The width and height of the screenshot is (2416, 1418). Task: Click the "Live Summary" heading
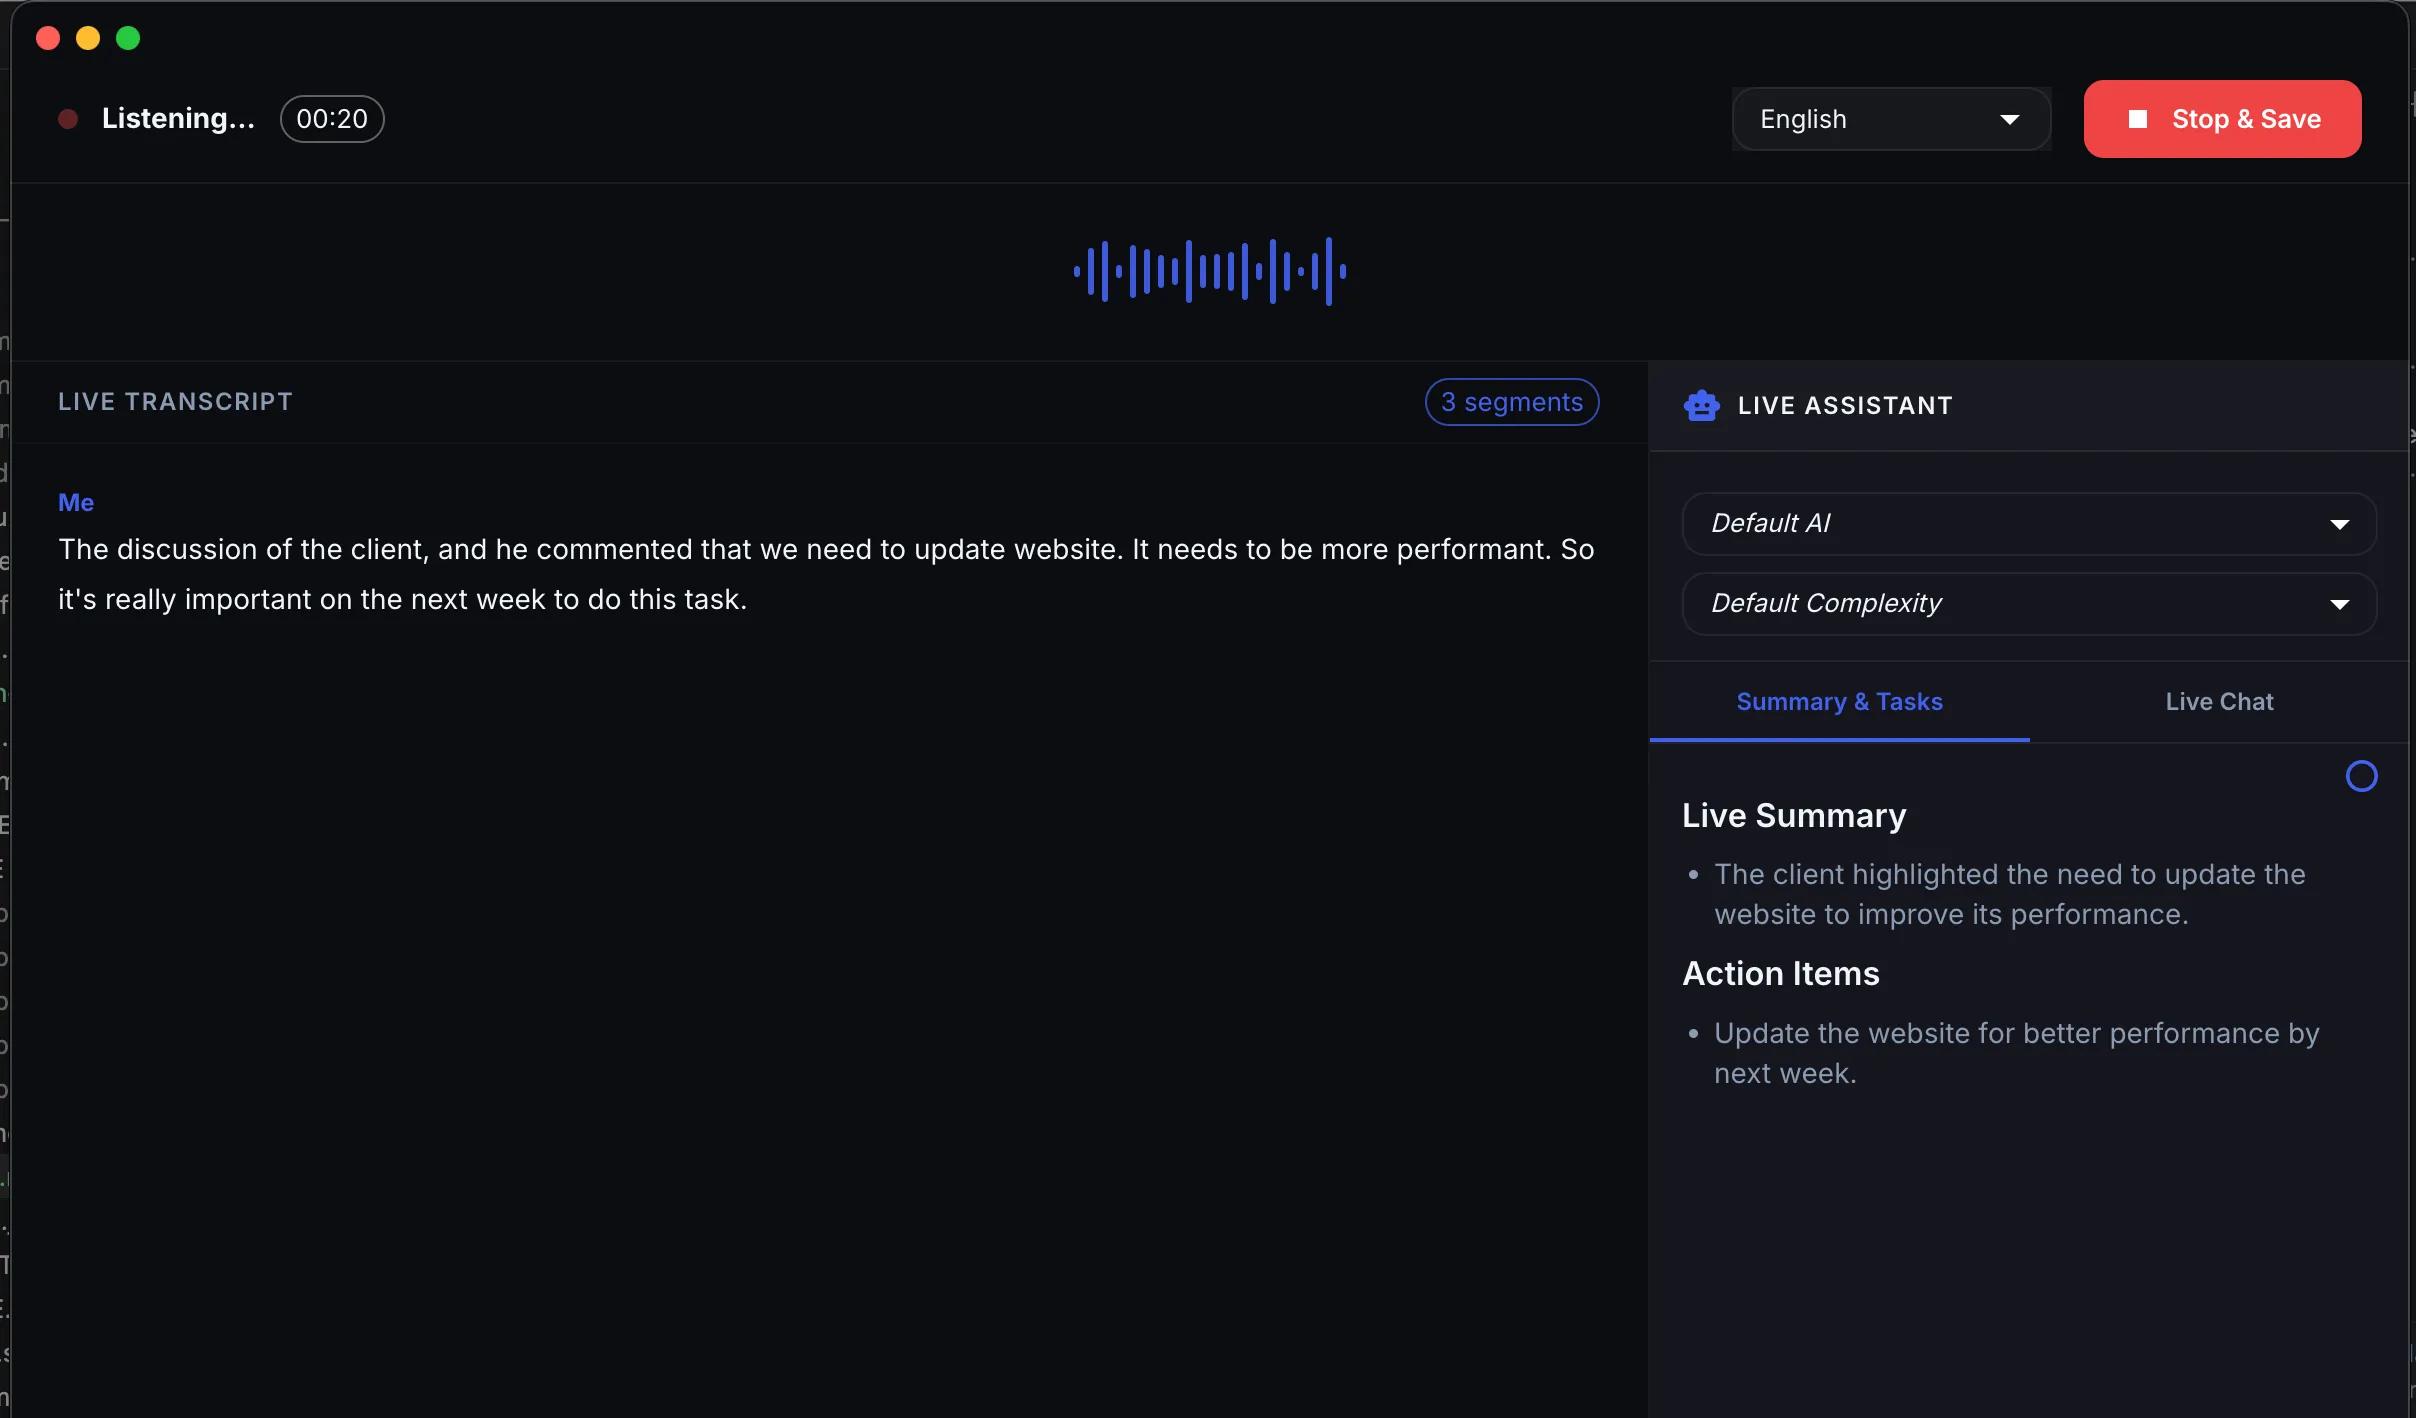pyautogui.click(x=1794, y=815)
